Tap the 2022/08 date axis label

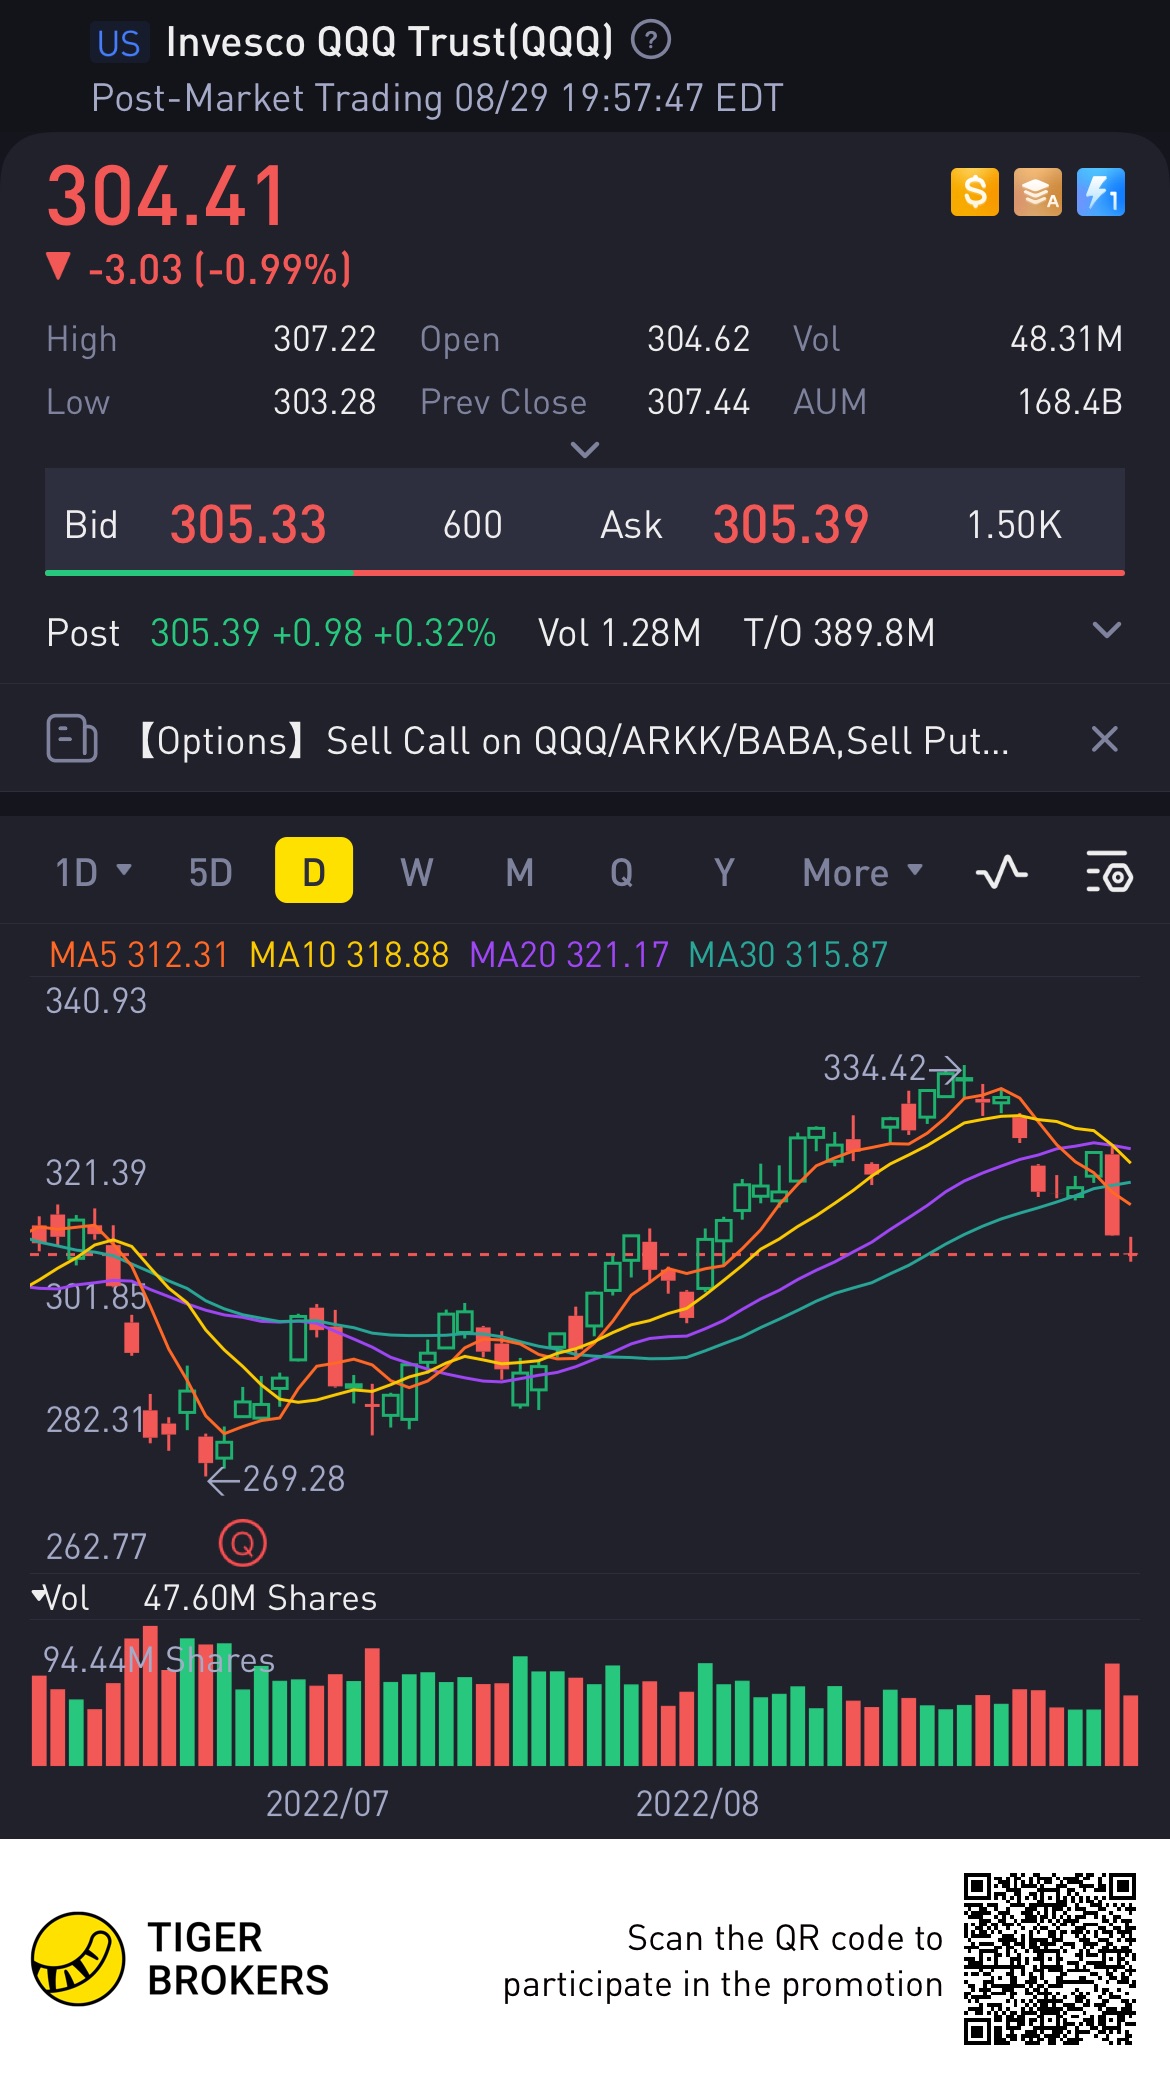pos(697,1803)
